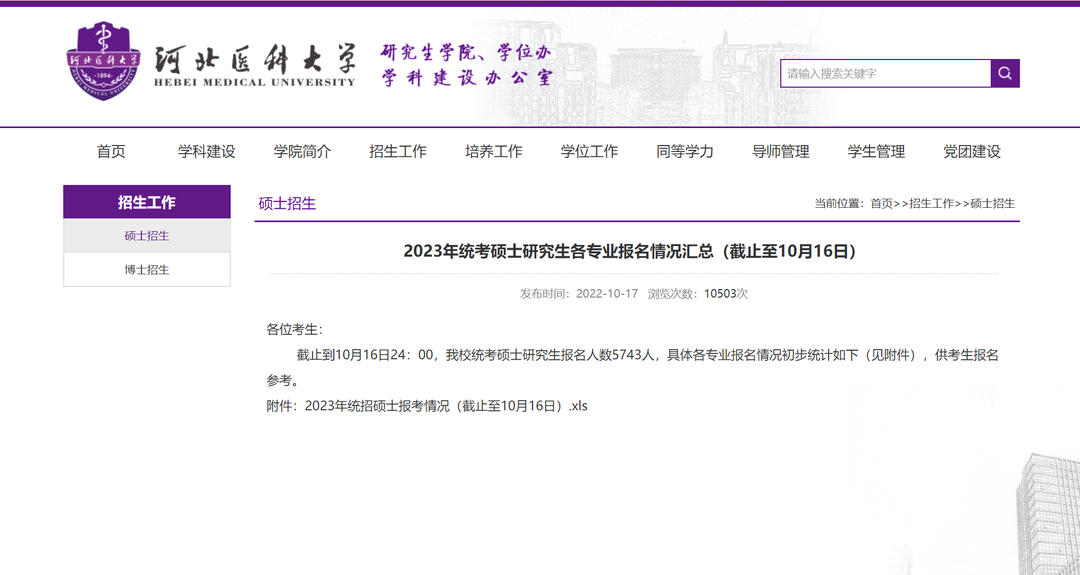The height and width of the screenshot is (575, 1080).
Task: Open the 党团建设 navigation menu item
Action: click(972, 151)
